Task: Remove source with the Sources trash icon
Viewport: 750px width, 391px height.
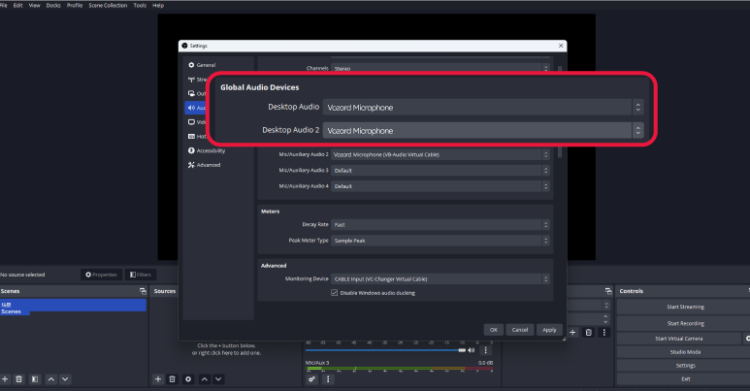Action: [172, 379]
